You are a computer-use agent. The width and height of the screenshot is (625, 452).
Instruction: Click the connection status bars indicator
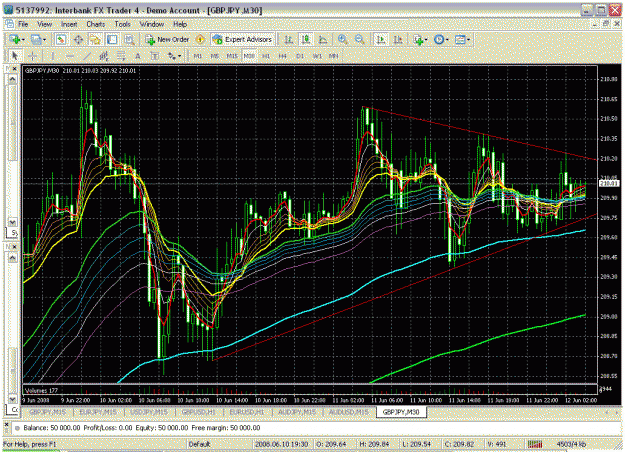535,444
